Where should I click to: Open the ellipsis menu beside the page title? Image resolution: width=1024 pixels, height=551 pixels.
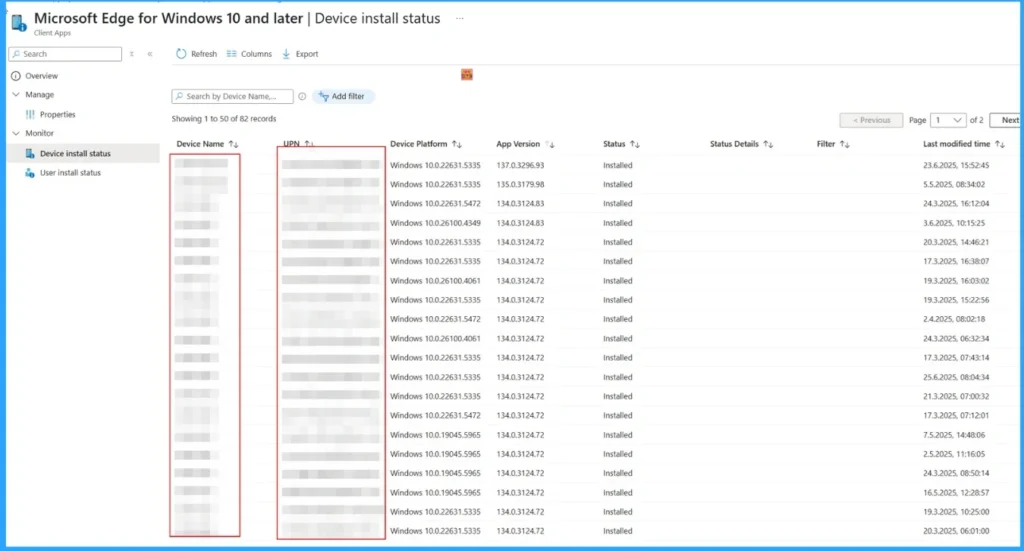[x=460, y=18]
